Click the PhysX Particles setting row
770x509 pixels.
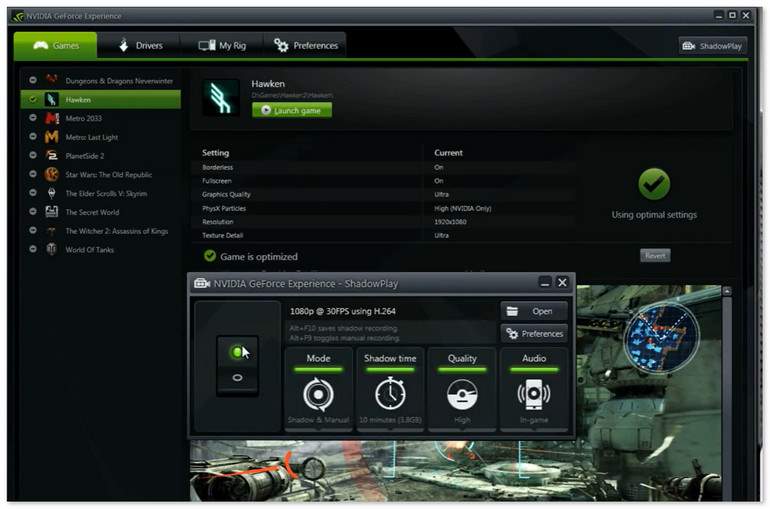[x=384, y=208]
